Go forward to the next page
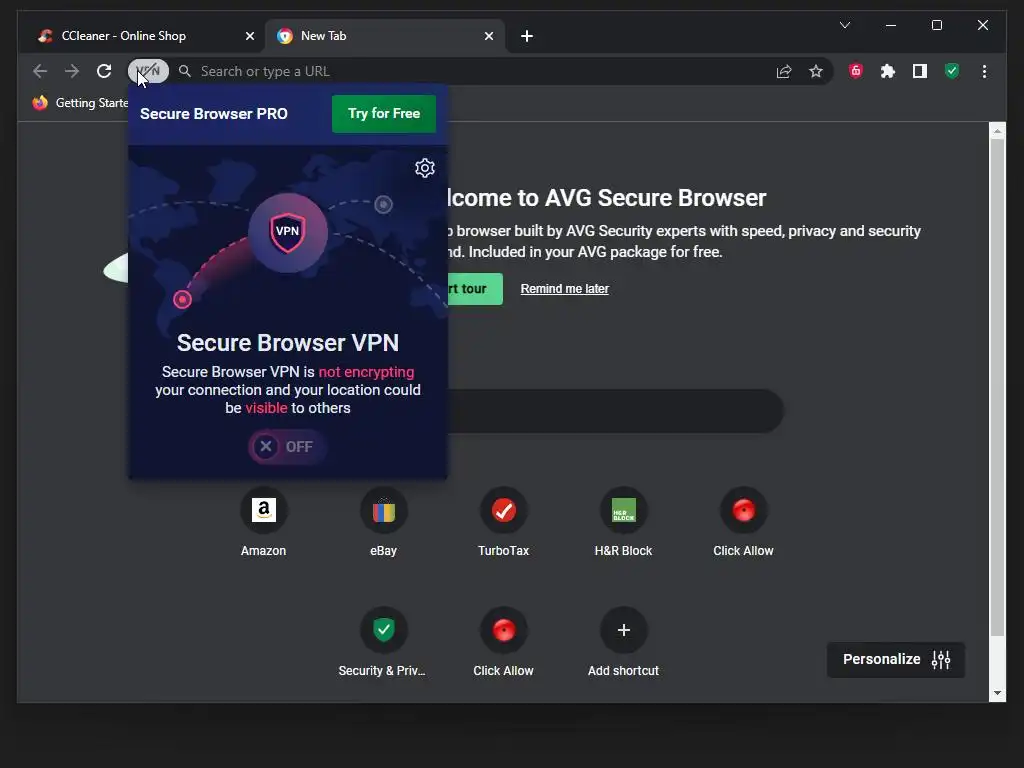 point(72,71)
